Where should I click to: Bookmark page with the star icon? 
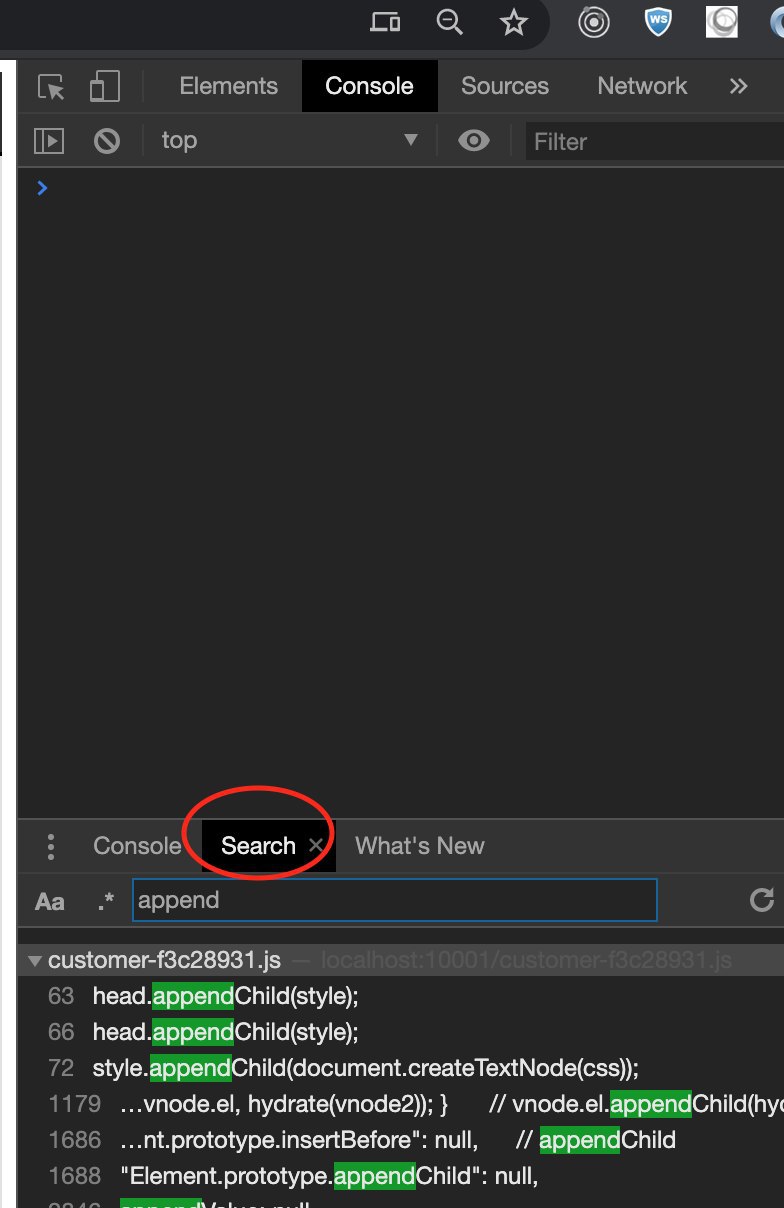(x=513, y=23)
